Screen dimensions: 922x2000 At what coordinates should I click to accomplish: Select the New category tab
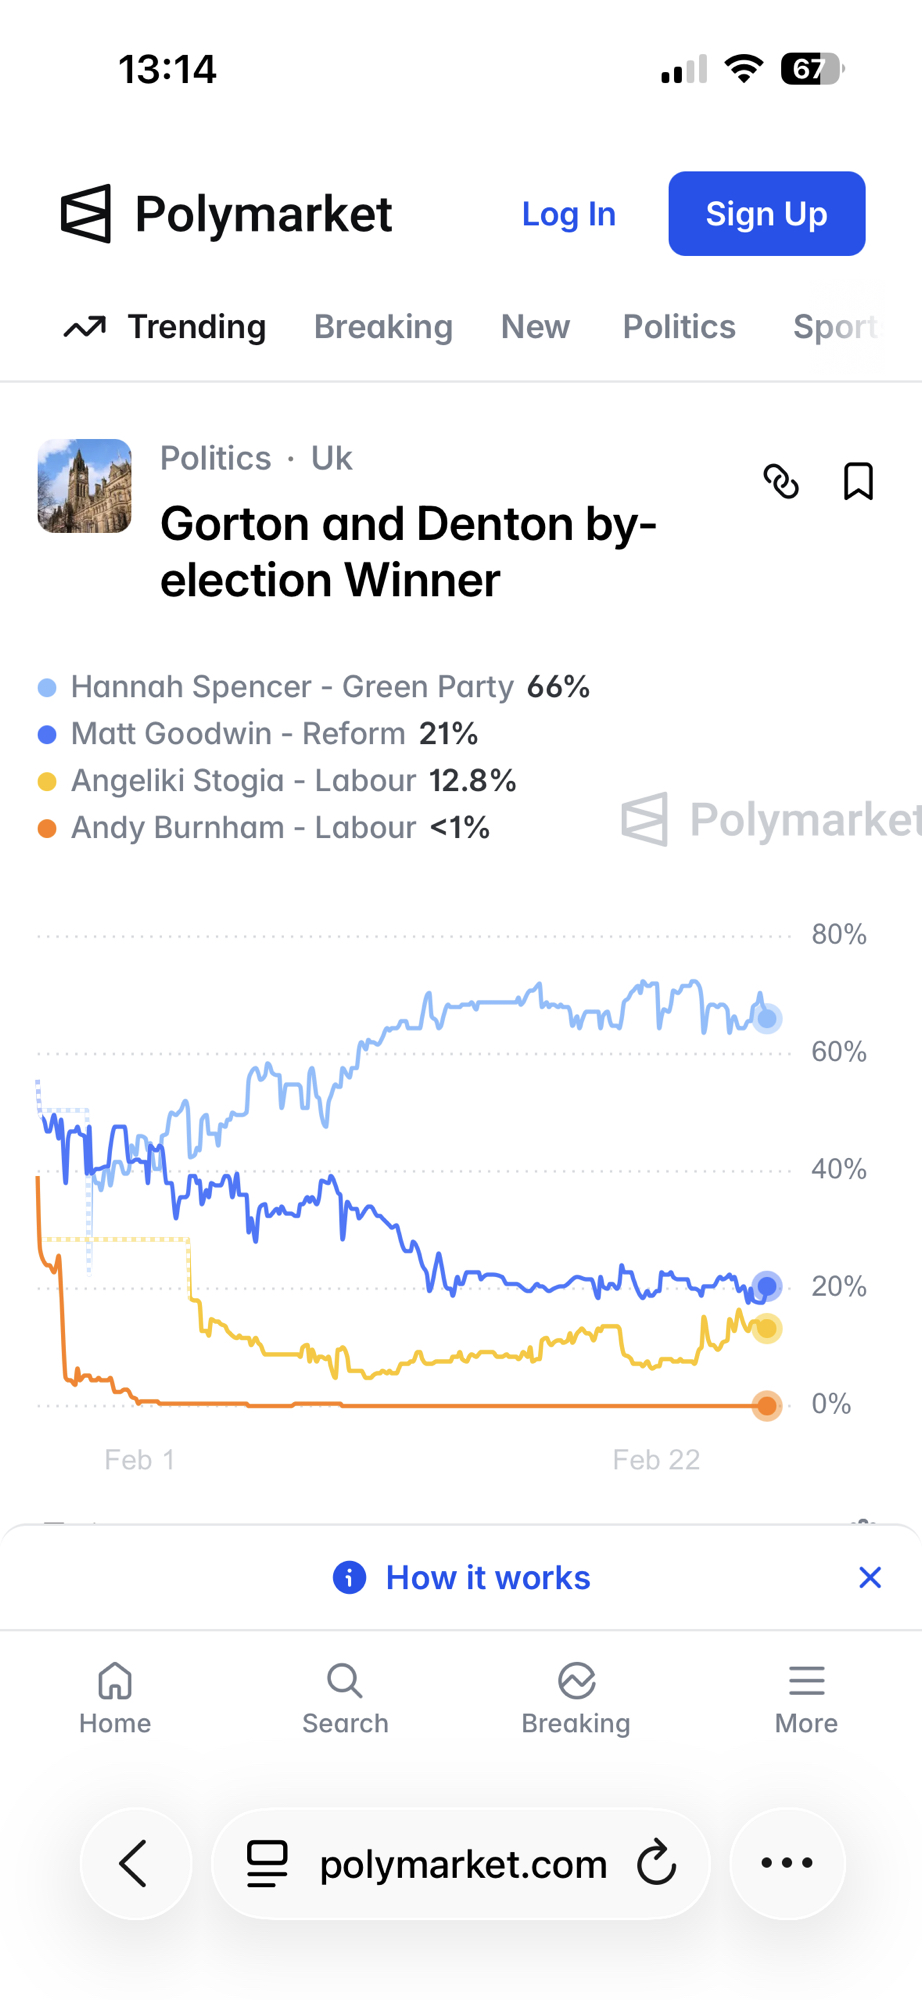pos(535,327)
